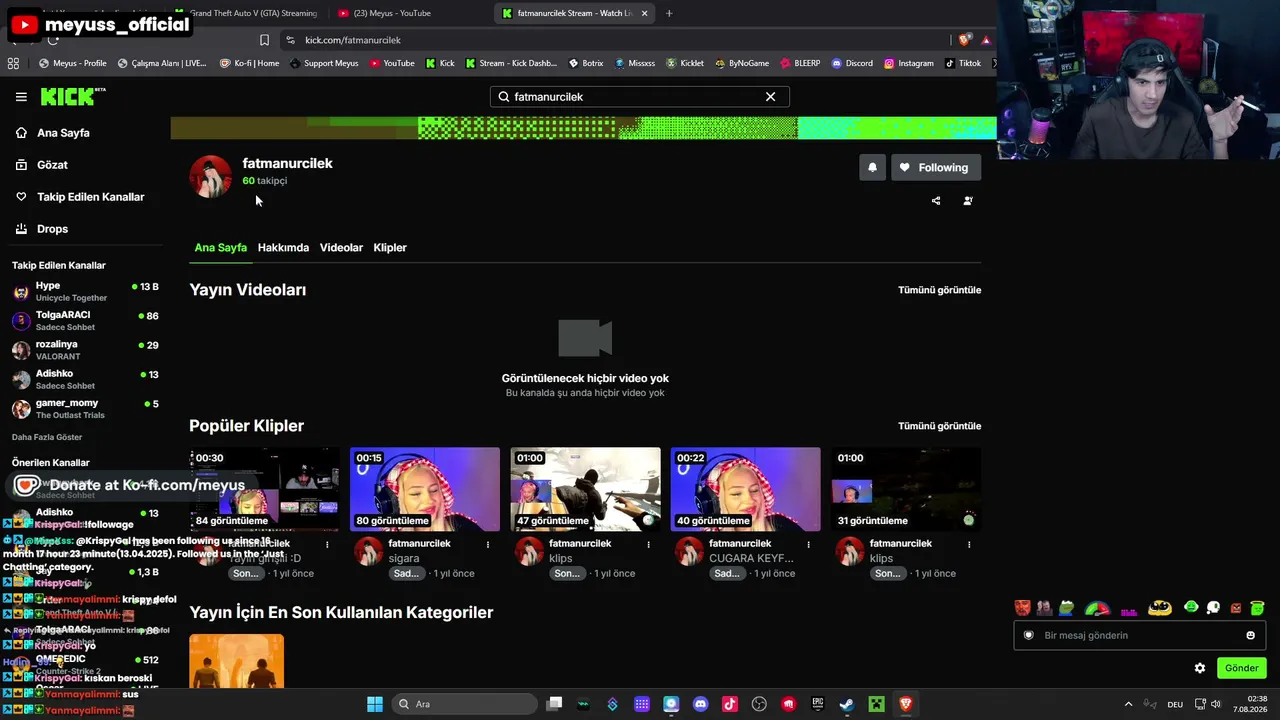Expand Daha Fazla Göster channel list
The width and height of the screenshot is (1280, 720).
tap(47, 437)
